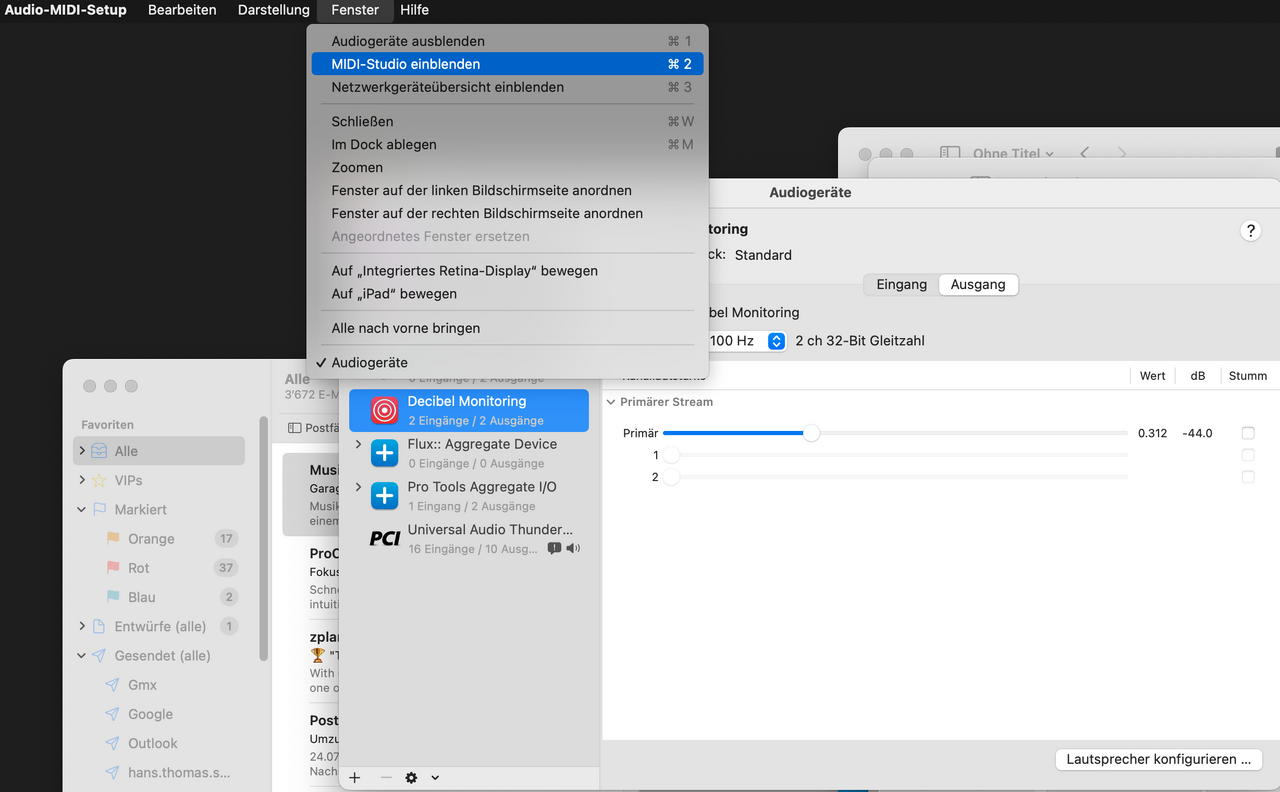1280x792 pixels.
Task: Click the help question mark in Audiogeräte
Action: pos(1250,231)
